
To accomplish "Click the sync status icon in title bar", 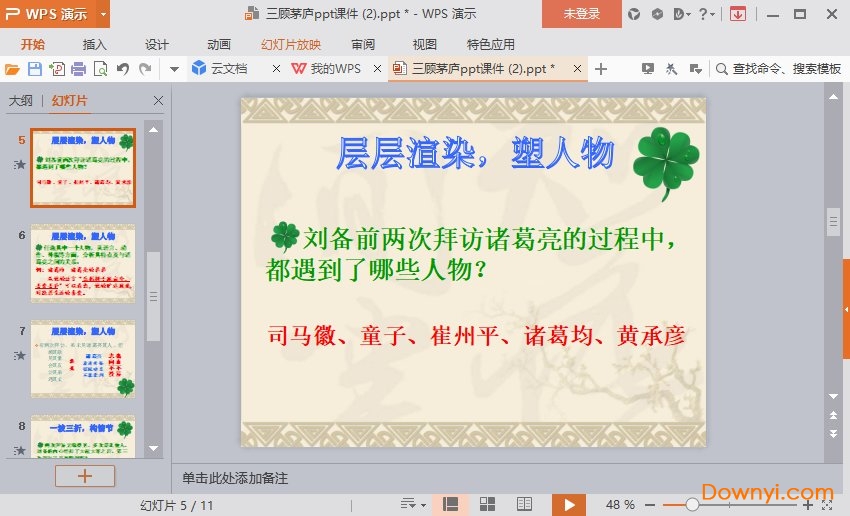I will tap(634, 14).
